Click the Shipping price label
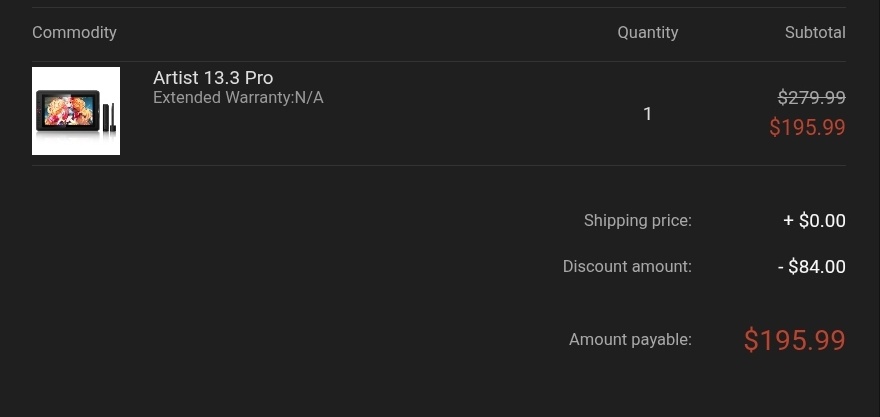880x417 pixels. click(638, 221)
